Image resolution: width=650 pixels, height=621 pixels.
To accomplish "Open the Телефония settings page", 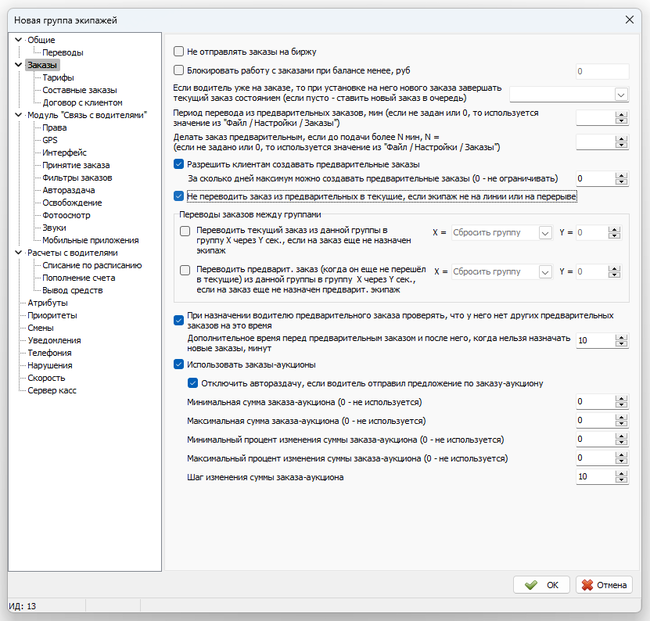I will click(50, 353).
